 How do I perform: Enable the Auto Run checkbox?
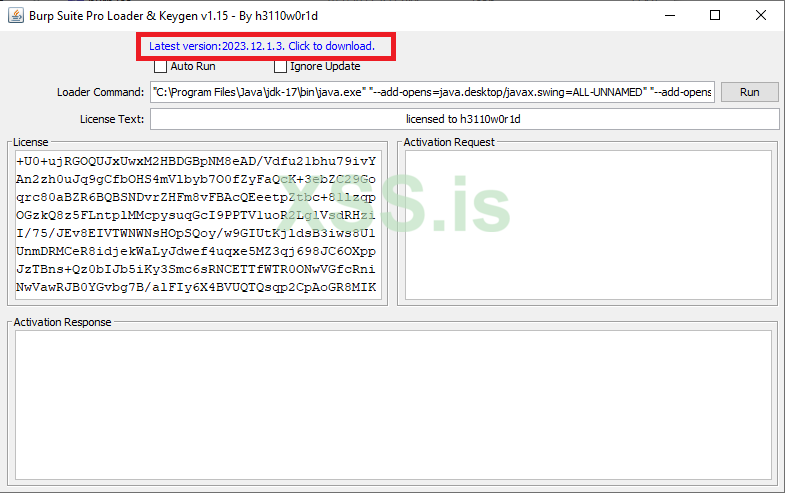[x=160, y=66]
